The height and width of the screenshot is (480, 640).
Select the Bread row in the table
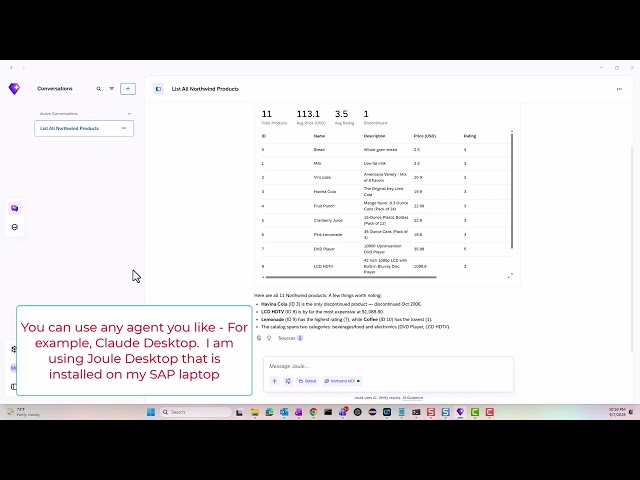pos(386,150)
